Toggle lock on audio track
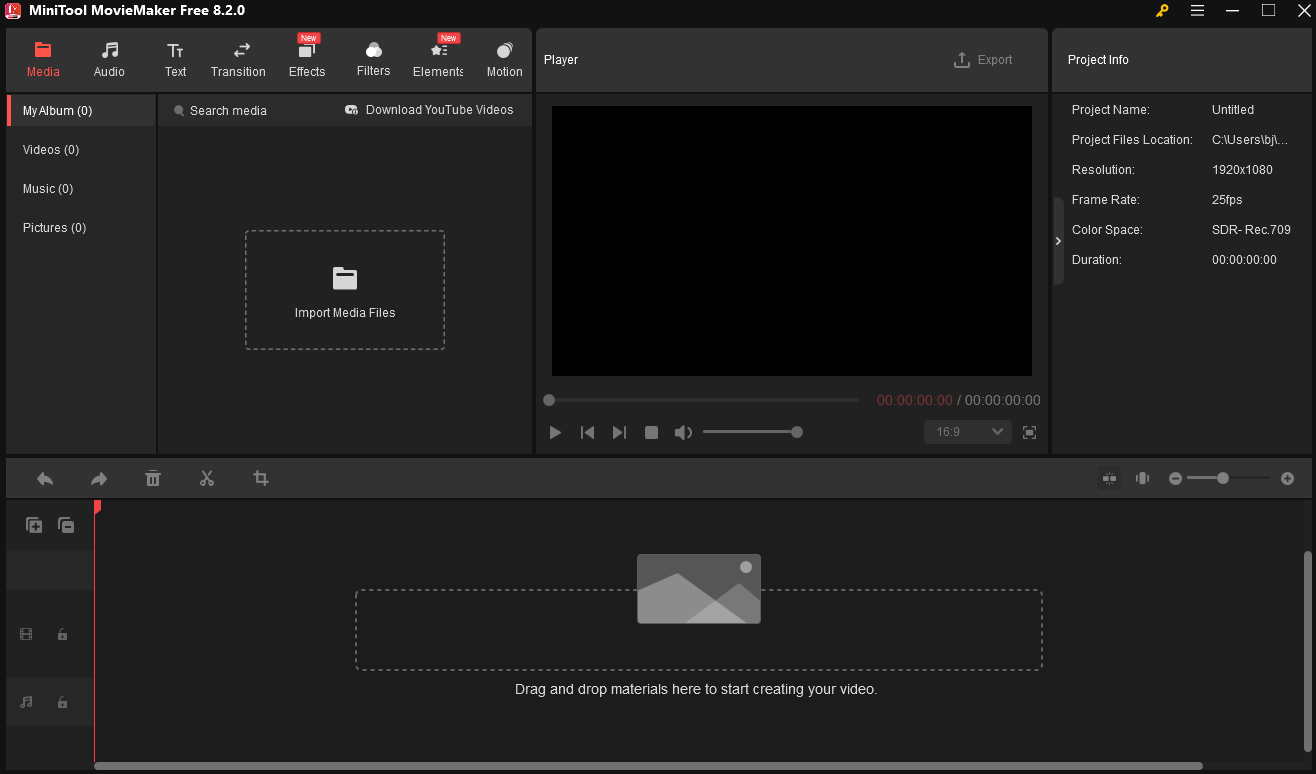This screenshot has height=774, width=1316. [62, 702]
